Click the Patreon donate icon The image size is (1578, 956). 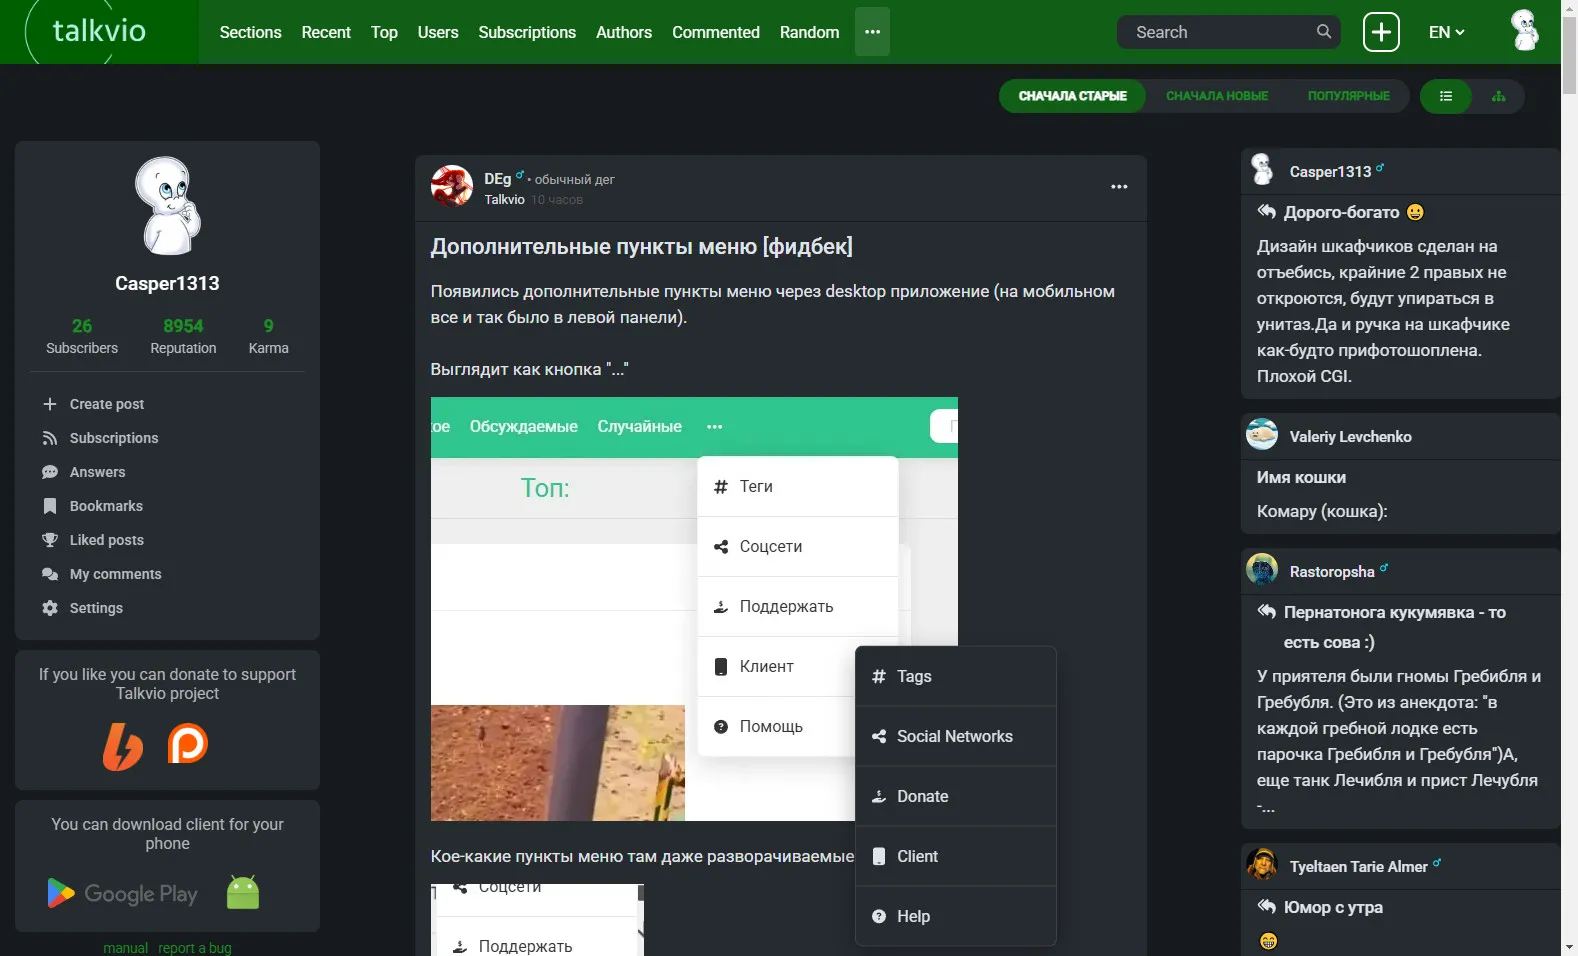coord(187,743)
